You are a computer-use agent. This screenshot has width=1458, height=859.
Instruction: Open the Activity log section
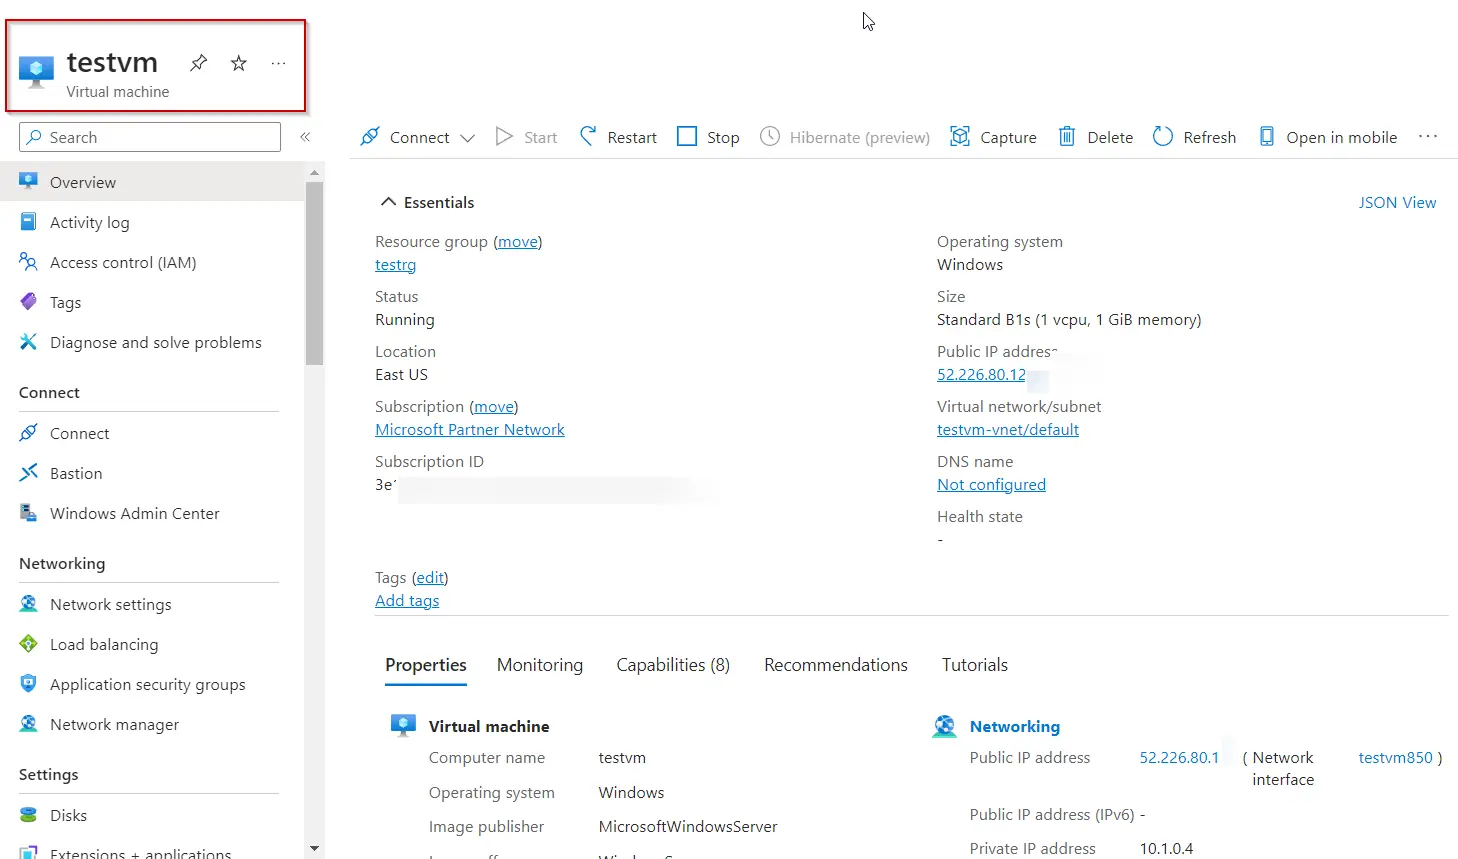(90, 222)
